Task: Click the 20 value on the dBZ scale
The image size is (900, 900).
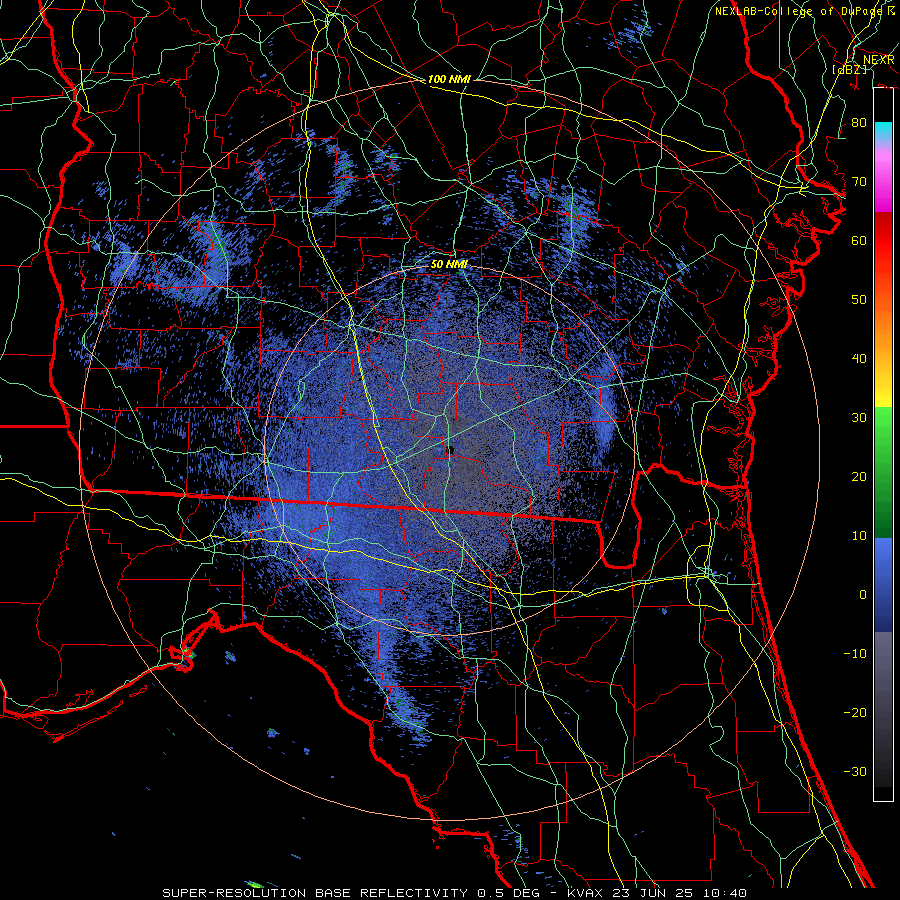Action: click(x=859, y=477)
